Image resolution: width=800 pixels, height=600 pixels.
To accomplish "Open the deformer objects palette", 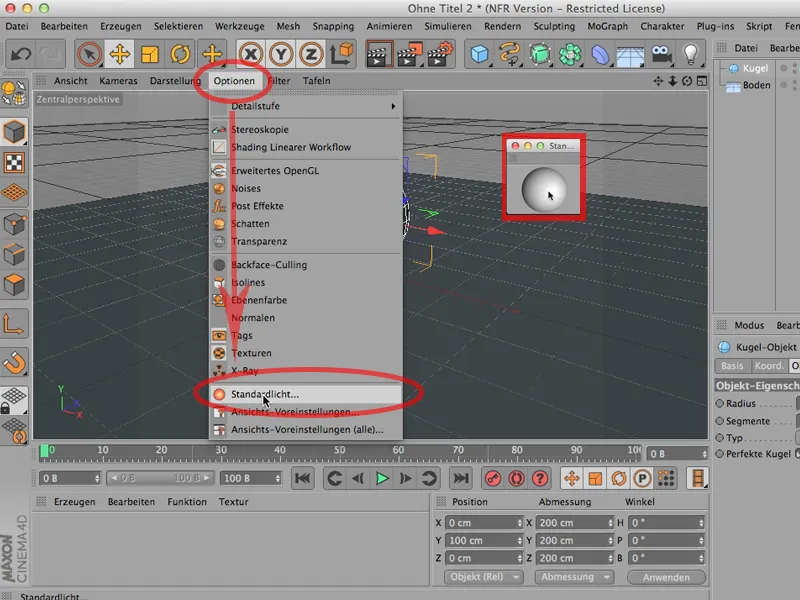I will click(x=600, y=54).
